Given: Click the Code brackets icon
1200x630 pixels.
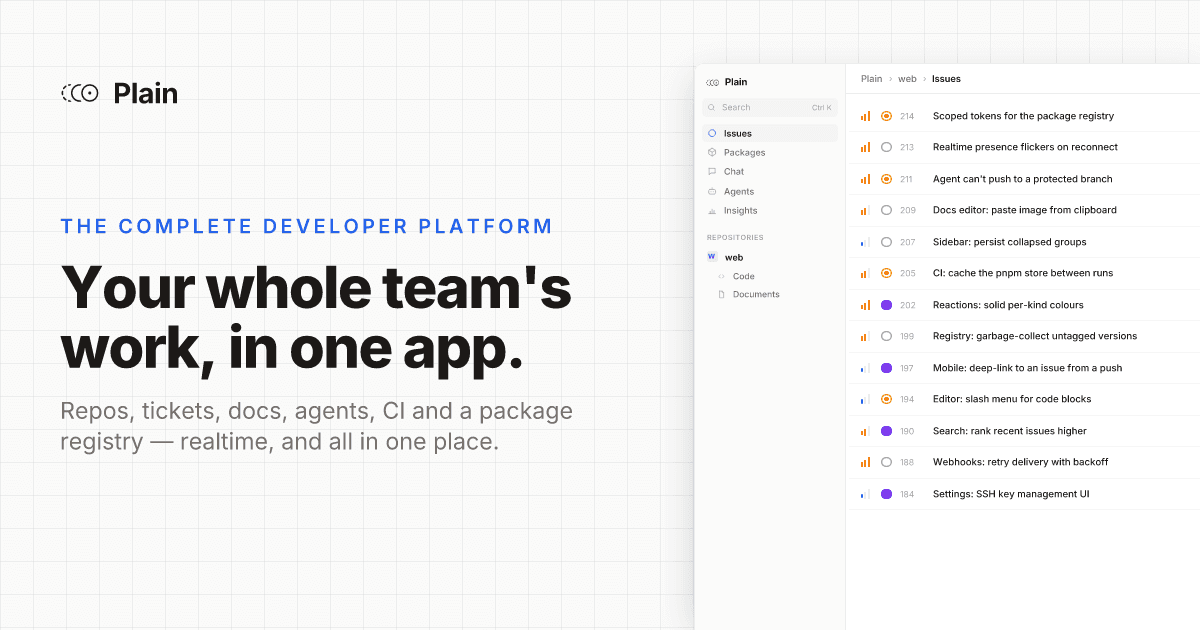Looking at the screenshot, I should (x=722, y=276).
